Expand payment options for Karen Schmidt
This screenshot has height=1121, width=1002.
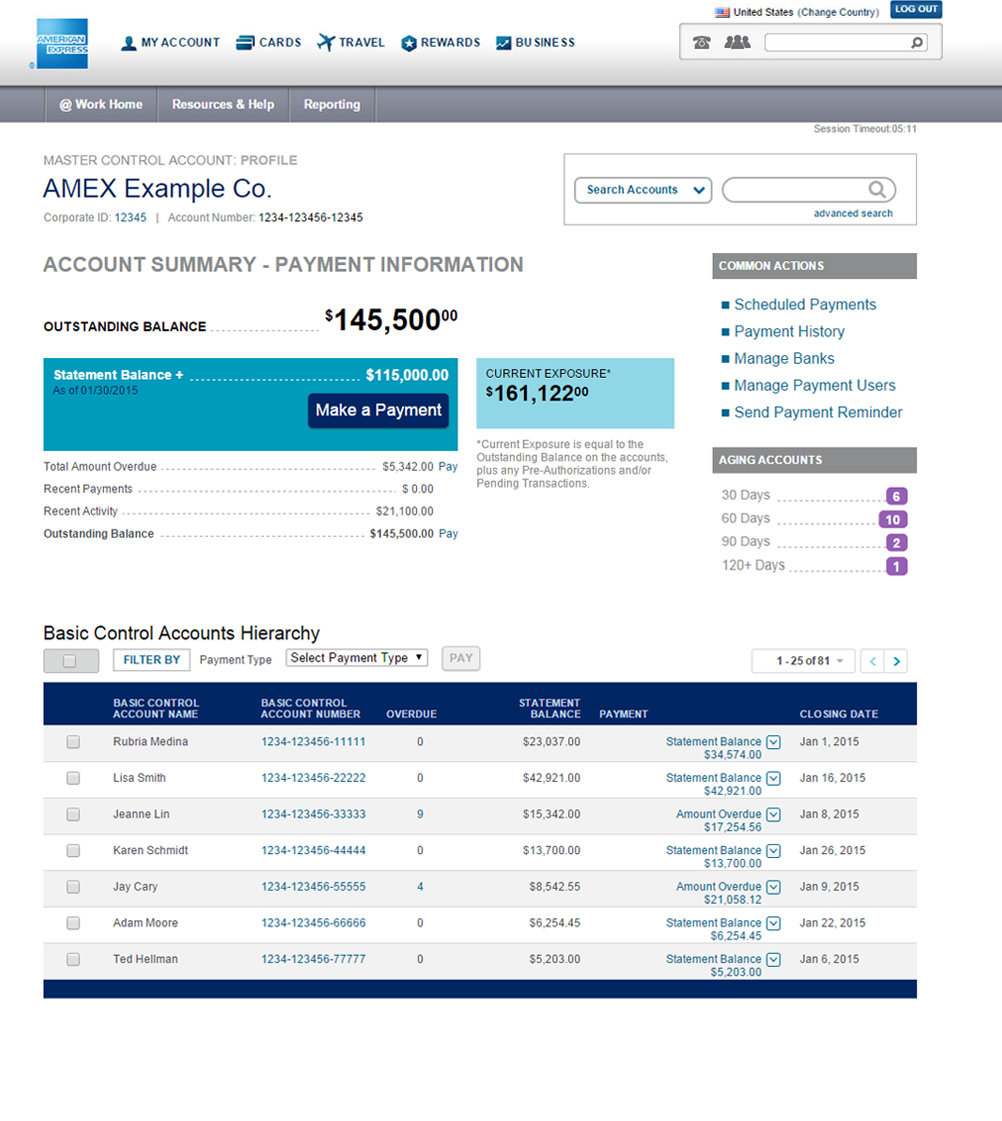click(x=773, y=851)
